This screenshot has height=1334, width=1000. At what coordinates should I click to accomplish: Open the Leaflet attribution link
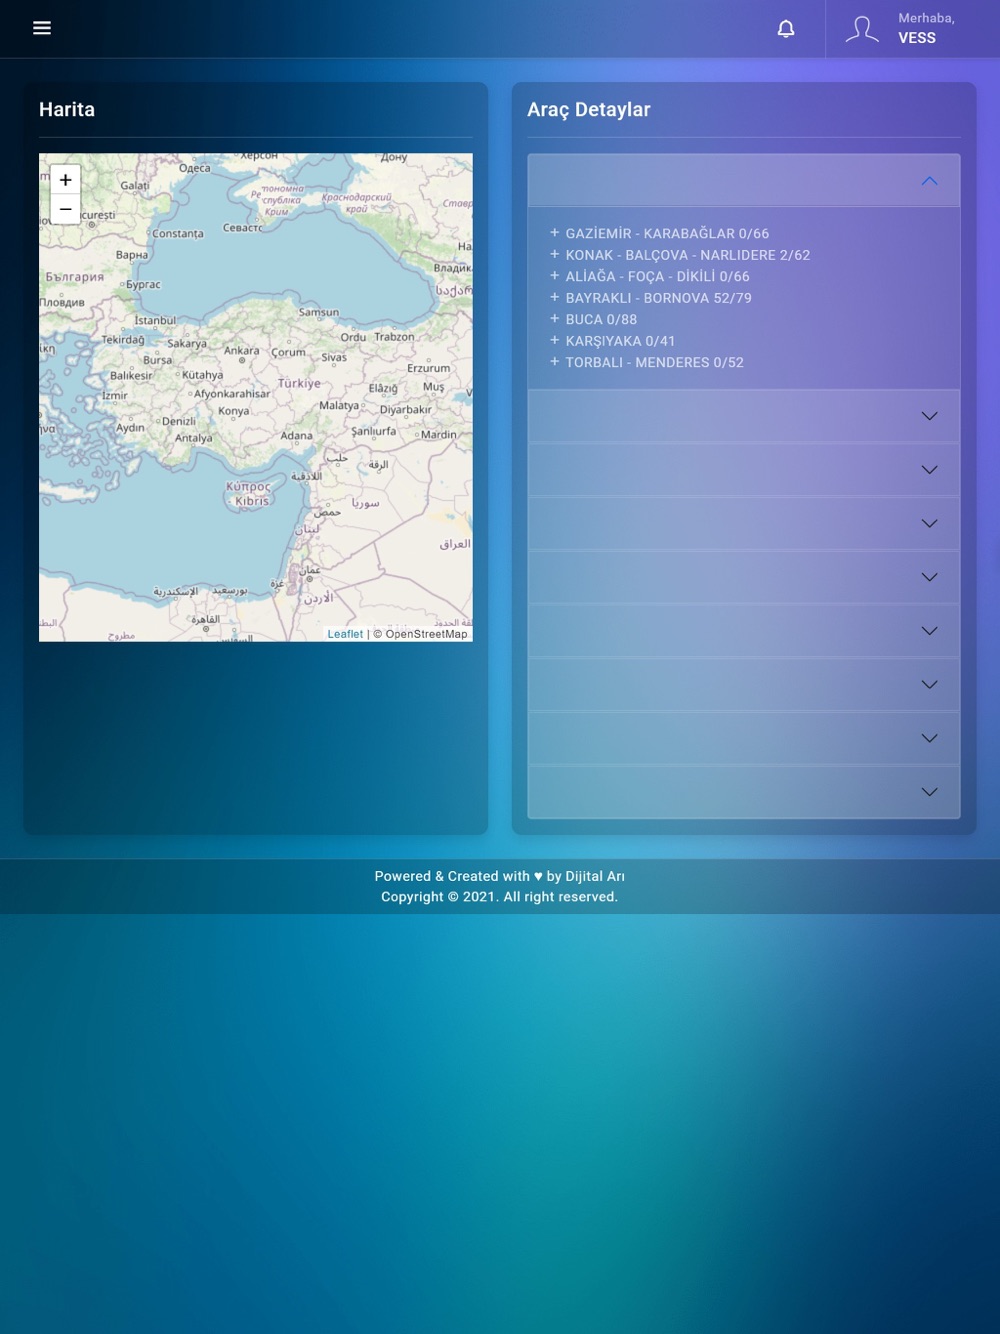[345, 634]
